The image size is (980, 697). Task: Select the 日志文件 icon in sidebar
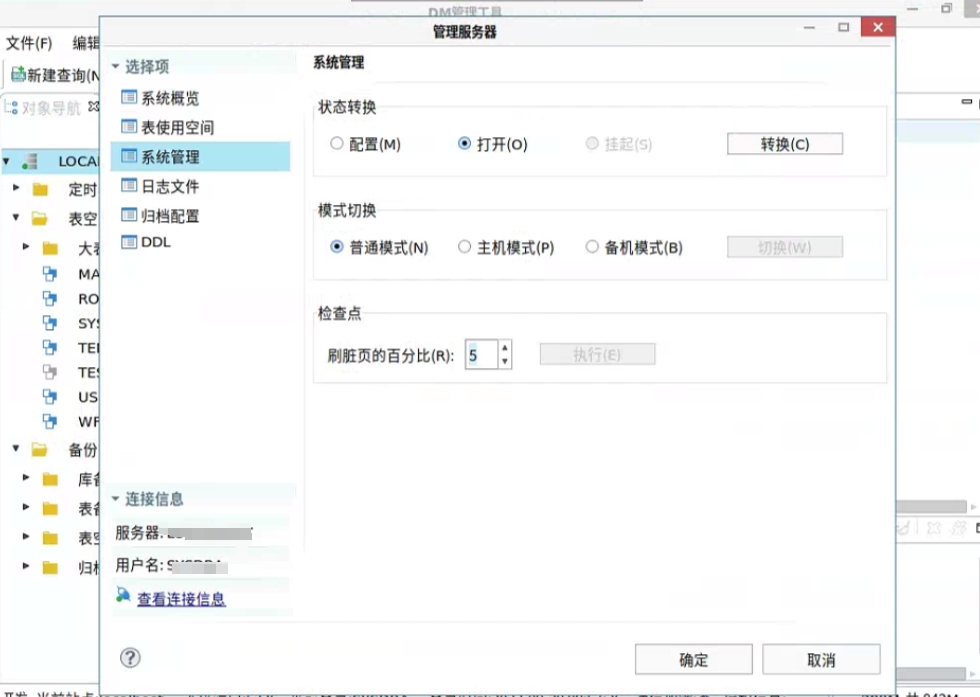click(x=128, y=186)
